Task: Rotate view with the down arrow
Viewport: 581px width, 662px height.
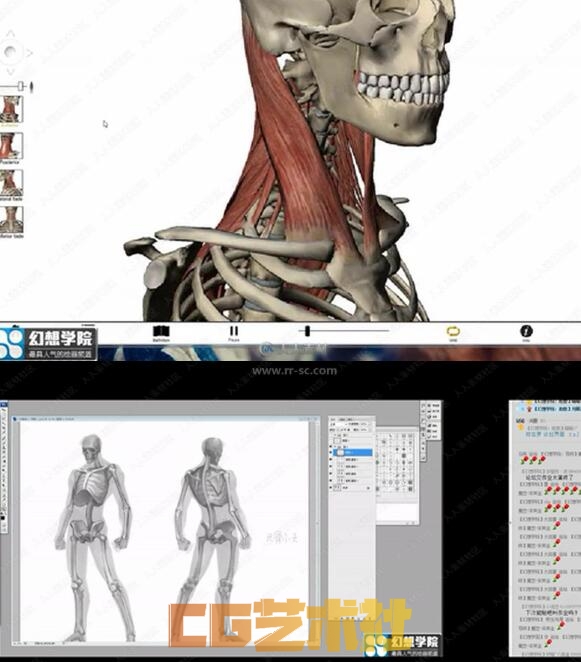Action: point(11,71)
